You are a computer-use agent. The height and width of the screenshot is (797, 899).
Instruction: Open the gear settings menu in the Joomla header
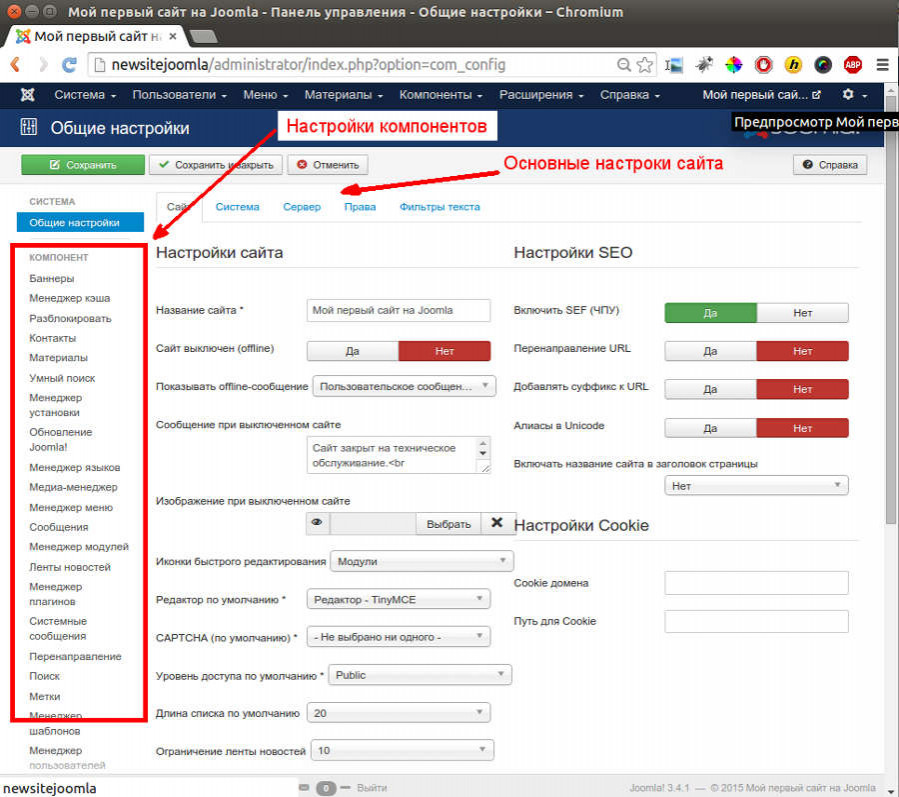click(x=848, y=95)
